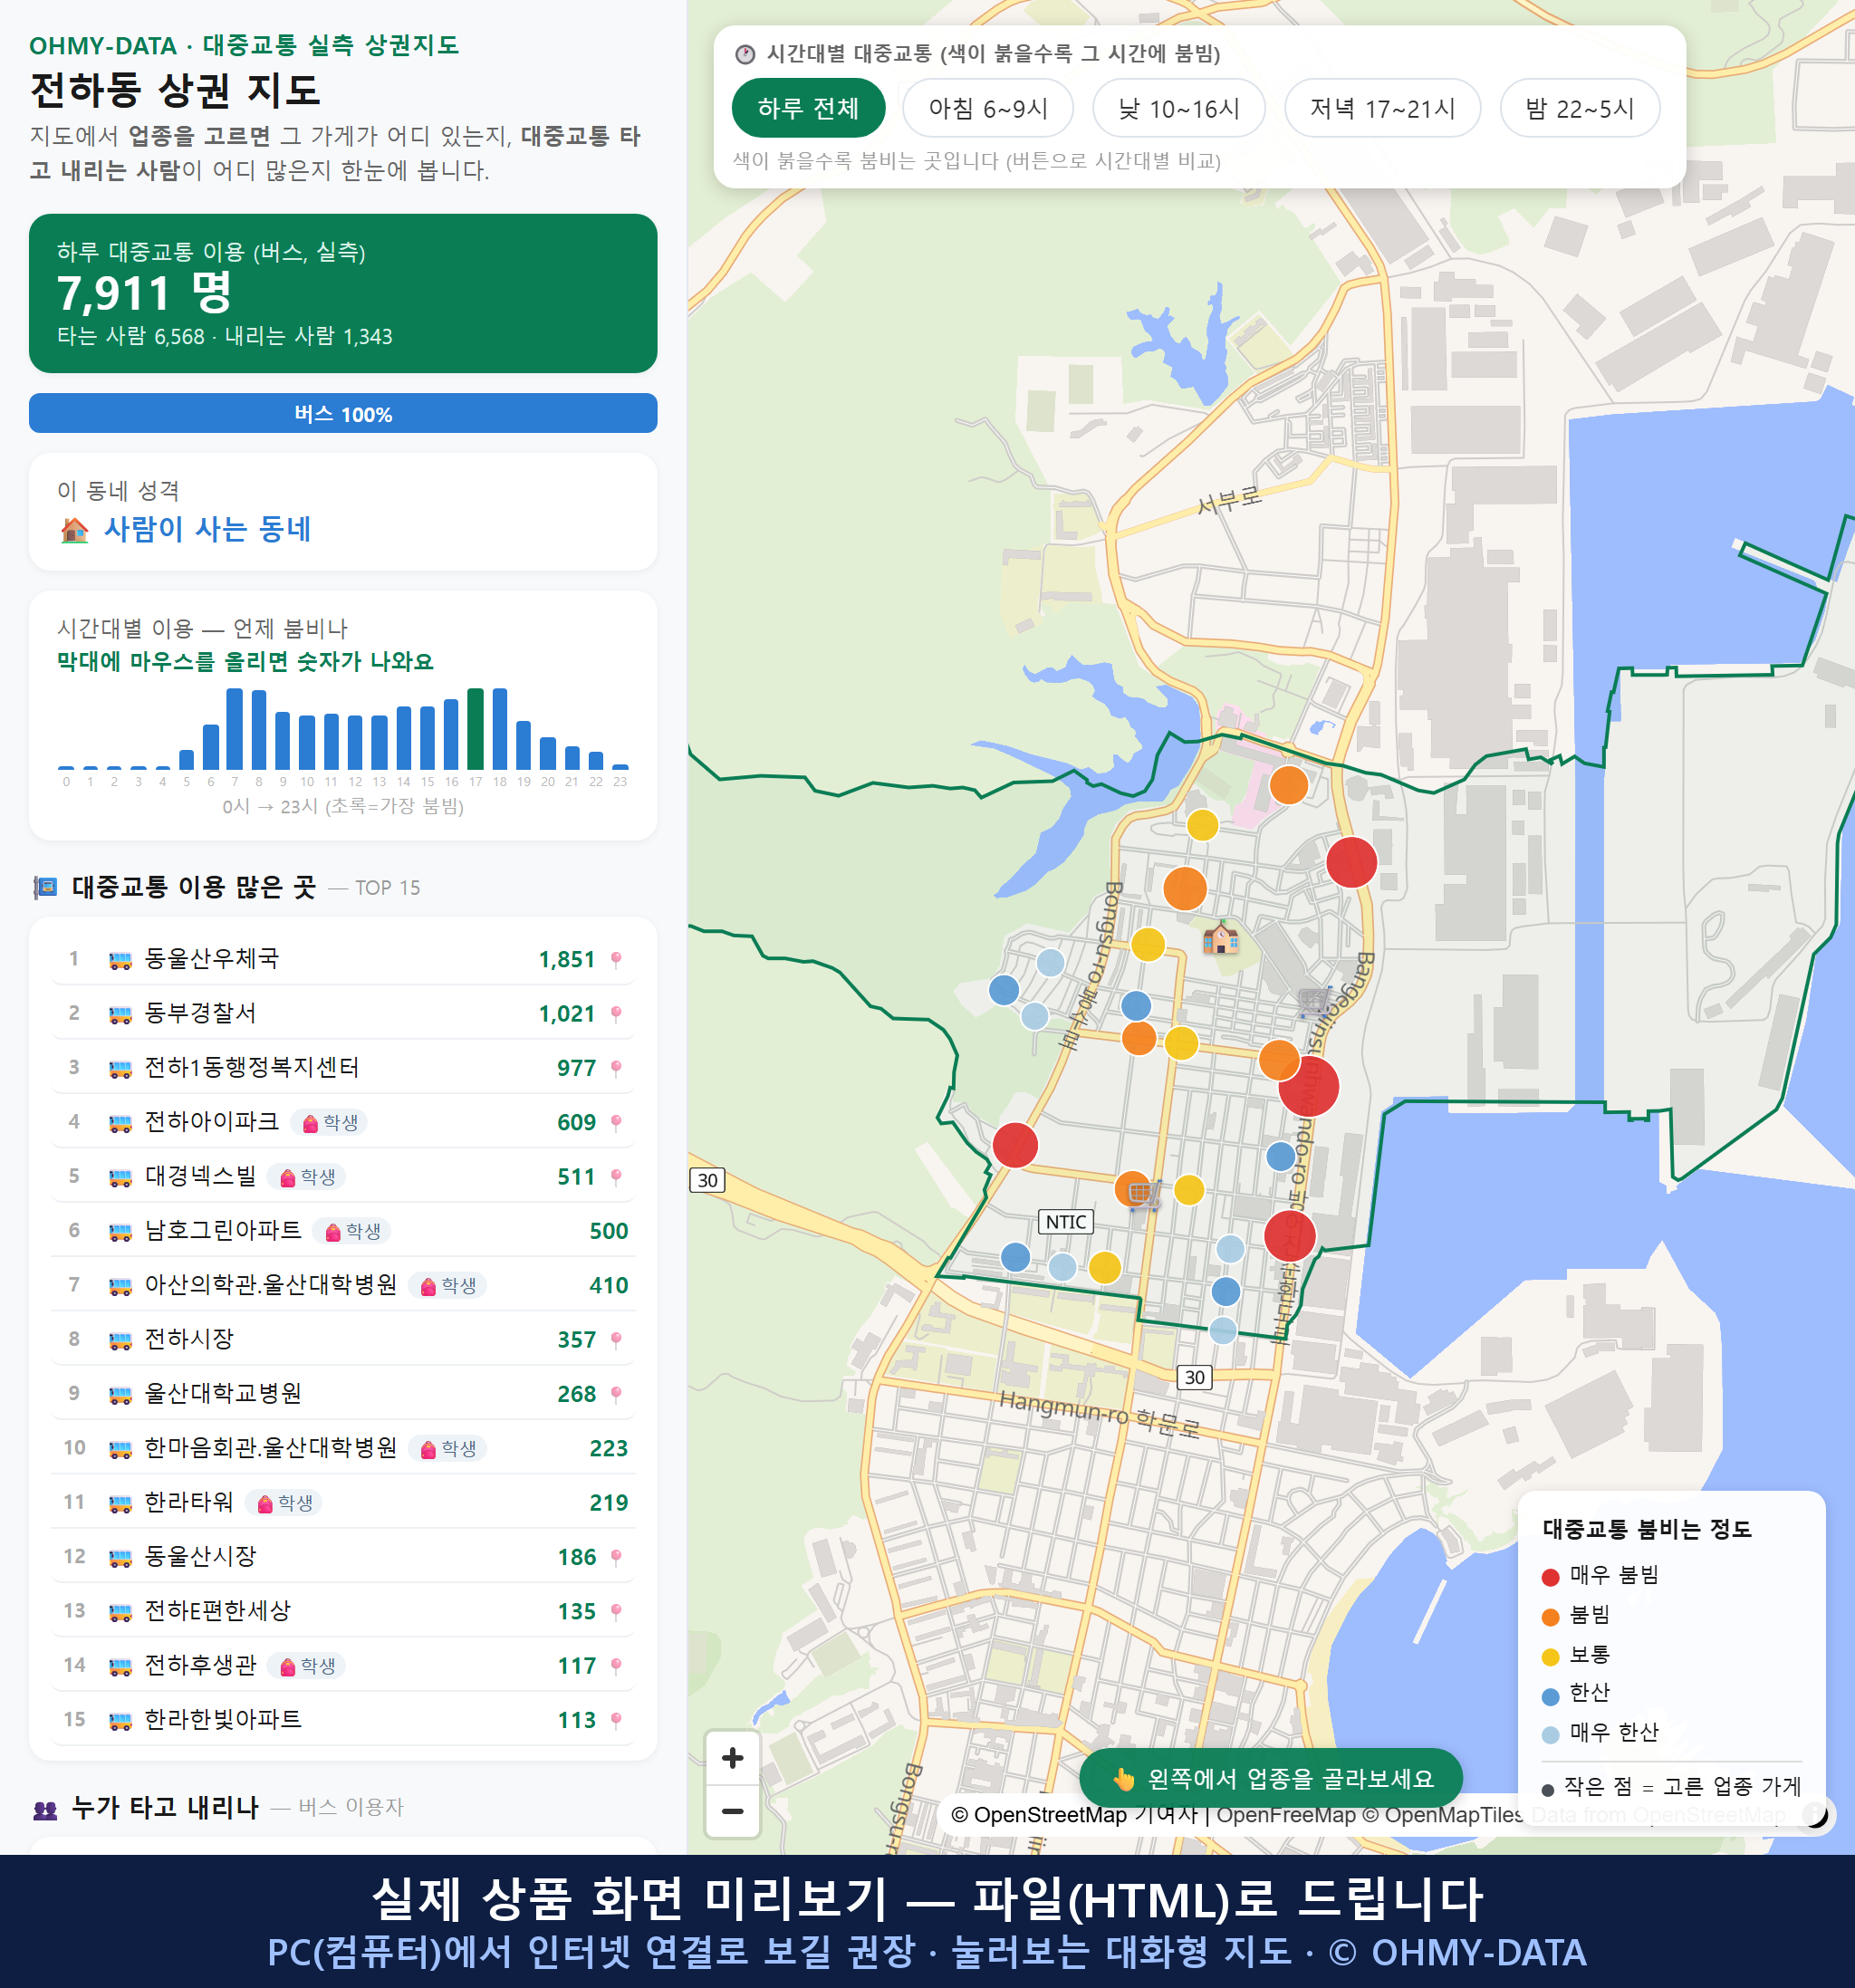The width and height of the screenshot is (1855, 1988).
Task: Click the pin icon next to 동울산우체국
Action: click(x=616, y=959)
